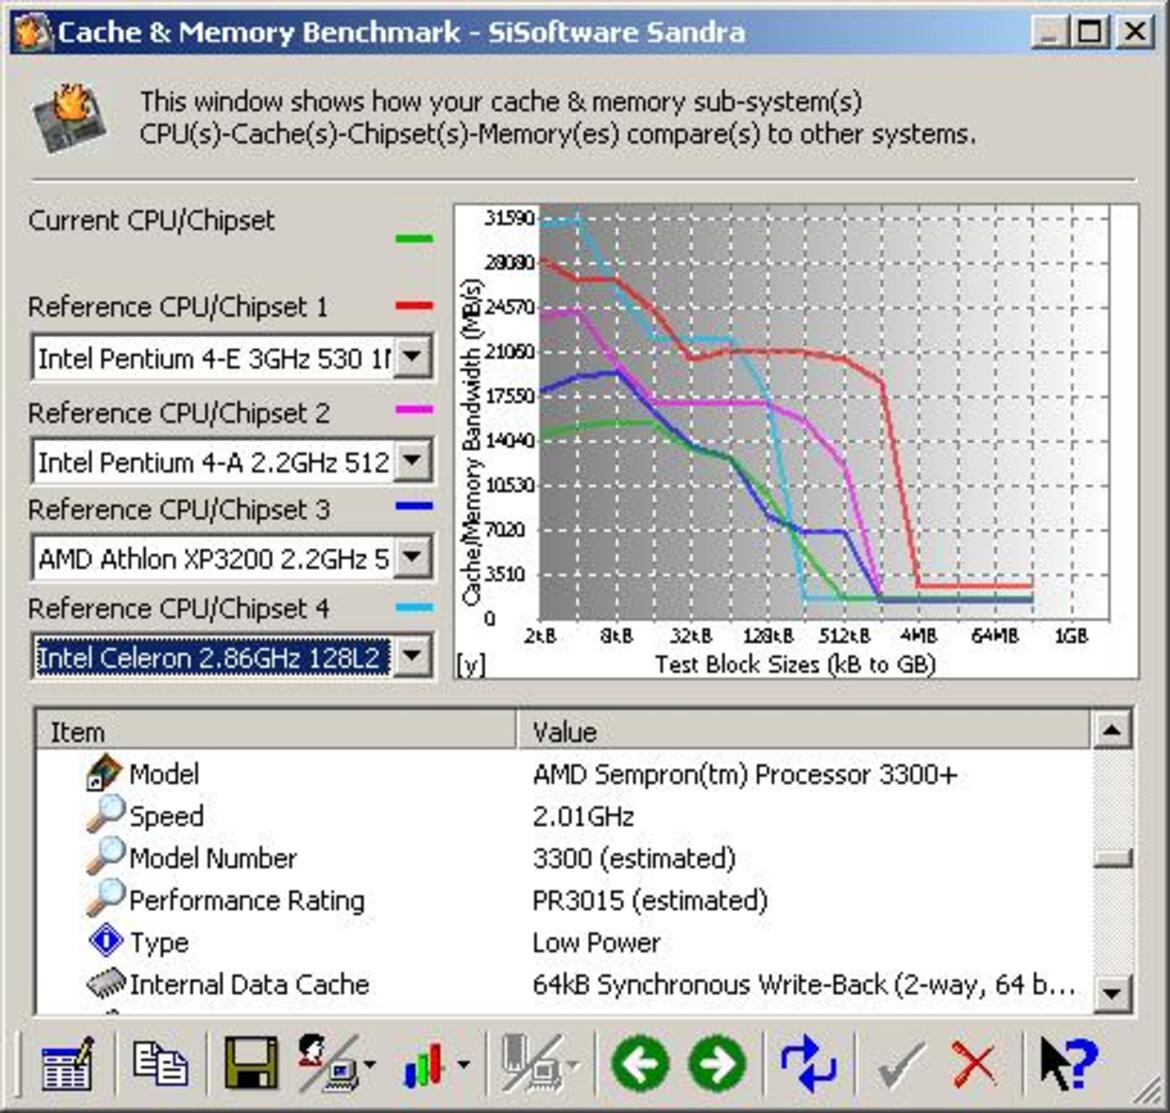Select the Model Number row label

pyautogui.click(x=213, y=858)
